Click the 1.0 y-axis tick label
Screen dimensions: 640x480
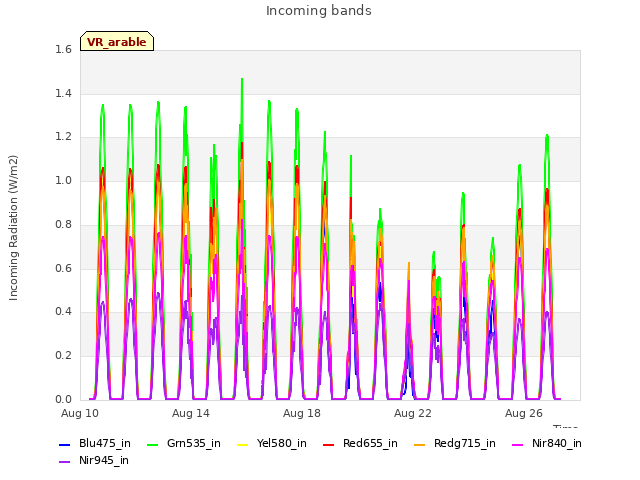click(63, 180)
